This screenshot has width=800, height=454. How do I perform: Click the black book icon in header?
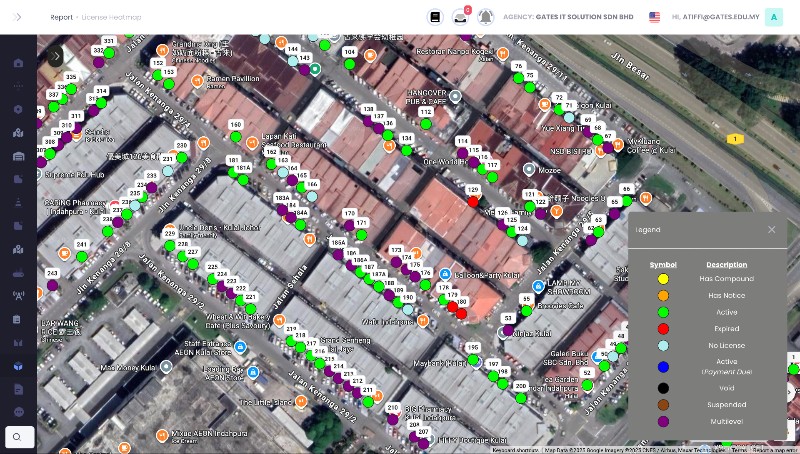(435, 17)
